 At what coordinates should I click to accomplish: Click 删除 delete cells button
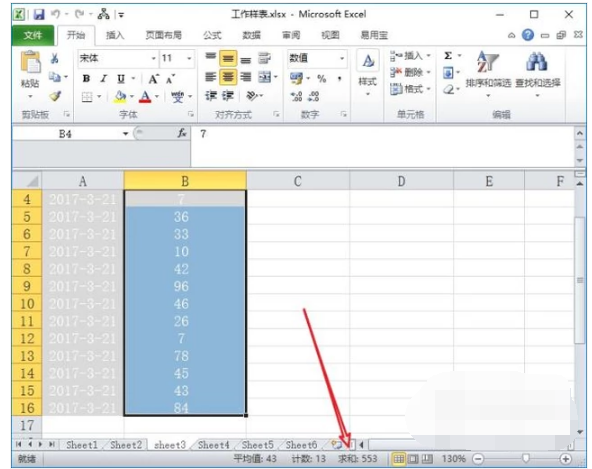(x=410, y=72)
